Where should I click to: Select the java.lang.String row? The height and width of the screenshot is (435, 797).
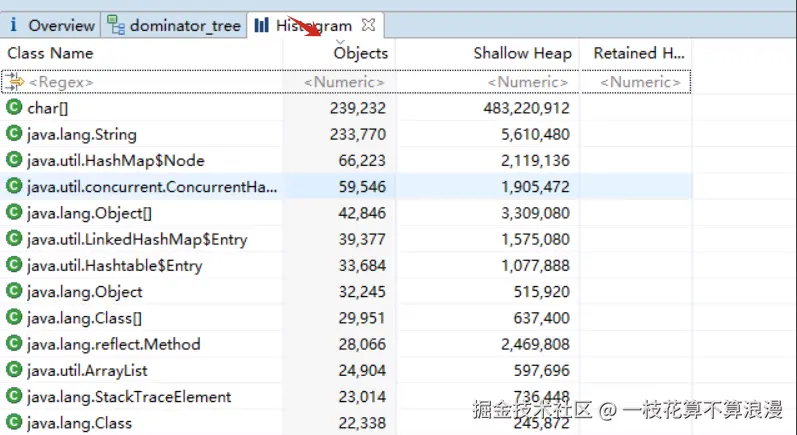346,134
